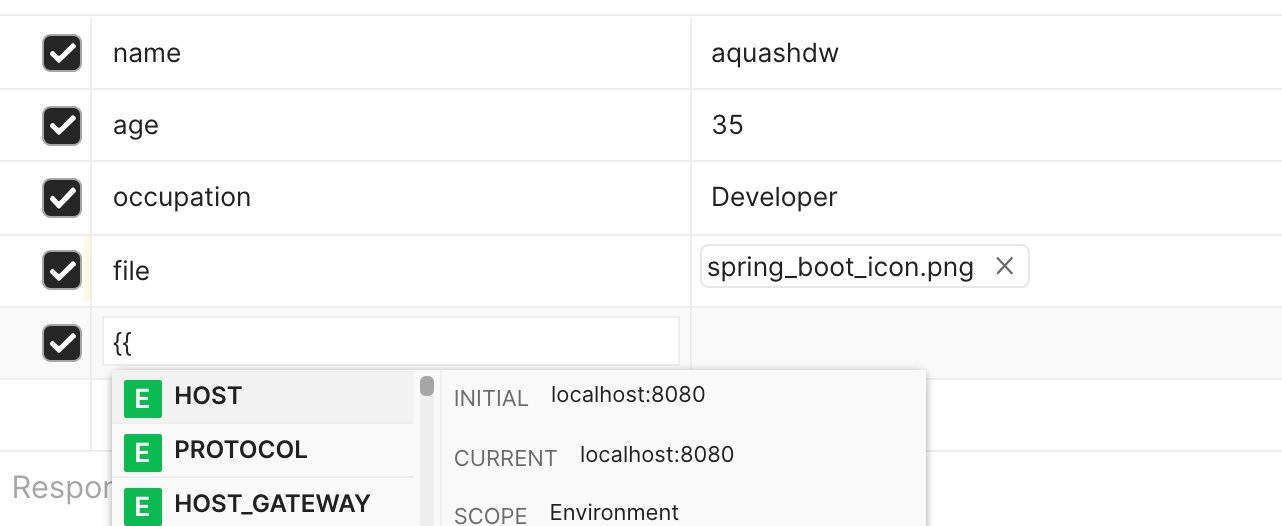The image size is (1282, 526).
Task: Remove spring_boot_icon.png file attachment
Action: pos(1005,266)
